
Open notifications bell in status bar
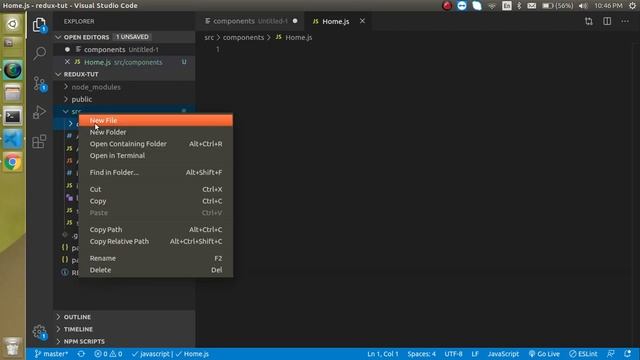(627, 354)
